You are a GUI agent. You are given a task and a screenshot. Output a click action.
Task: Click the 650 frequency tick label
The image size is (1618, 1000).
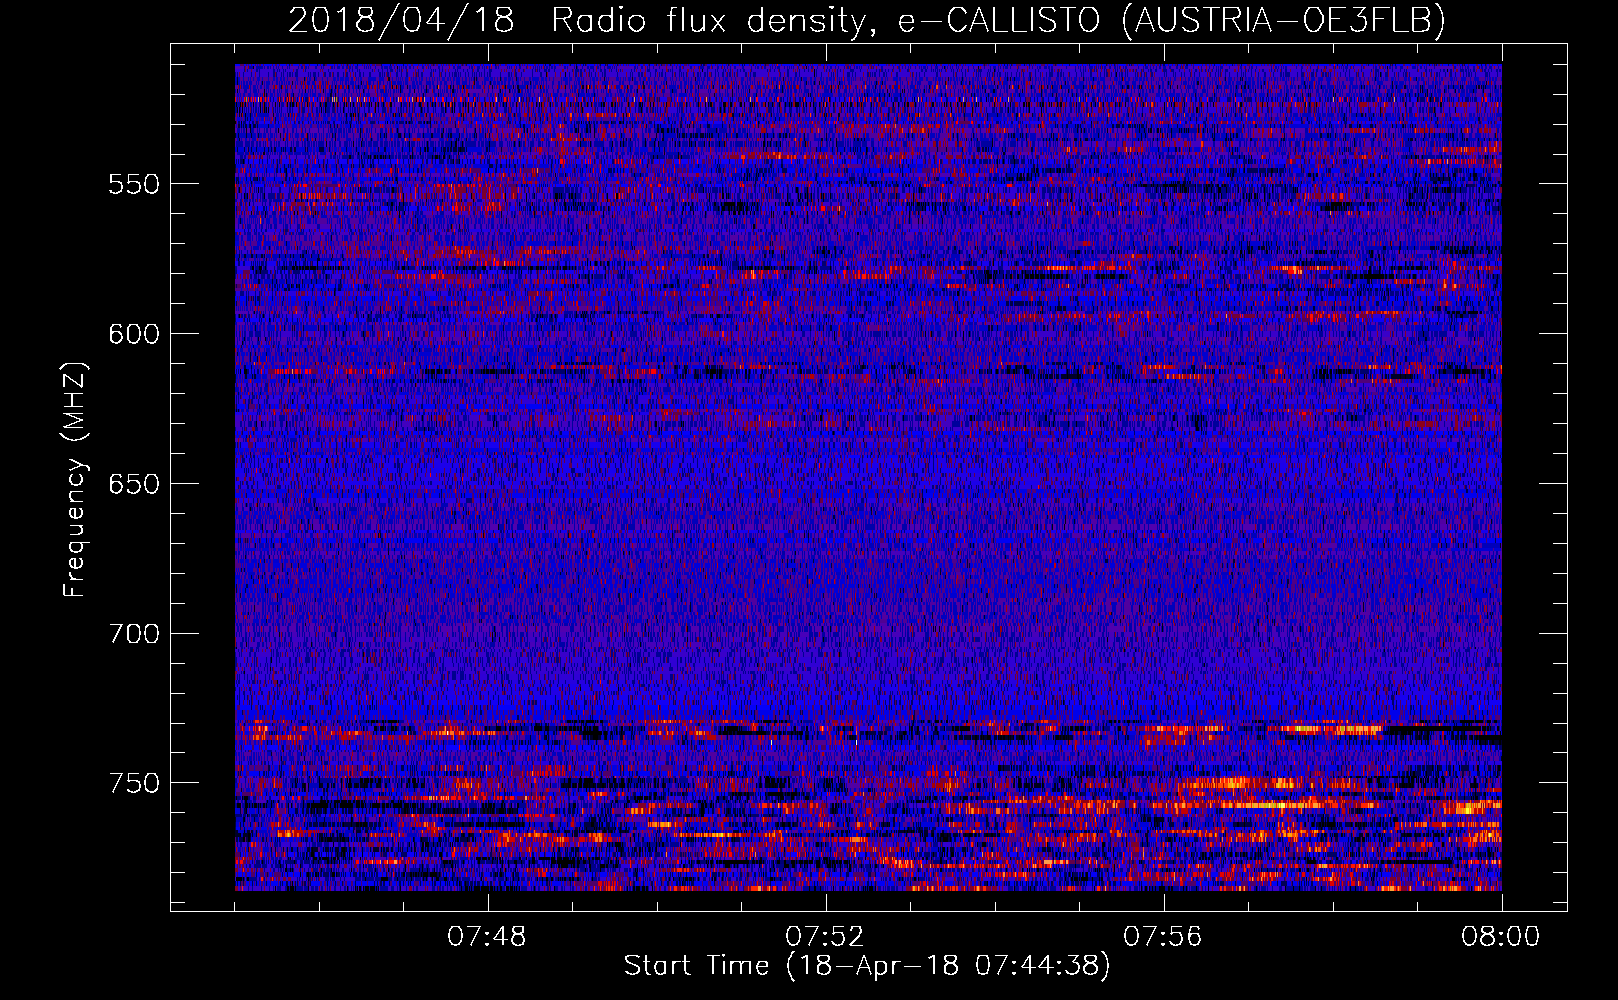(134, 484)
